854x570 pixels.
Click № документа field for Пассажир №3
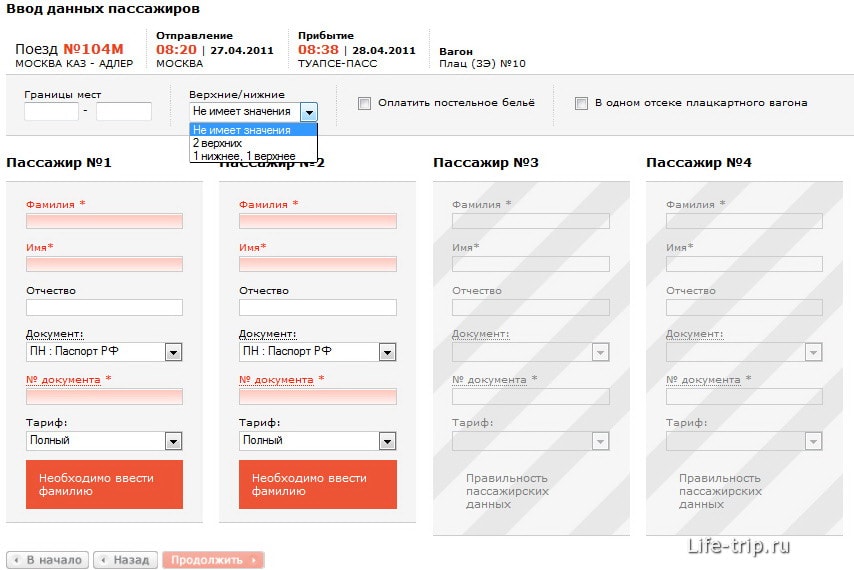coord(530,396)
